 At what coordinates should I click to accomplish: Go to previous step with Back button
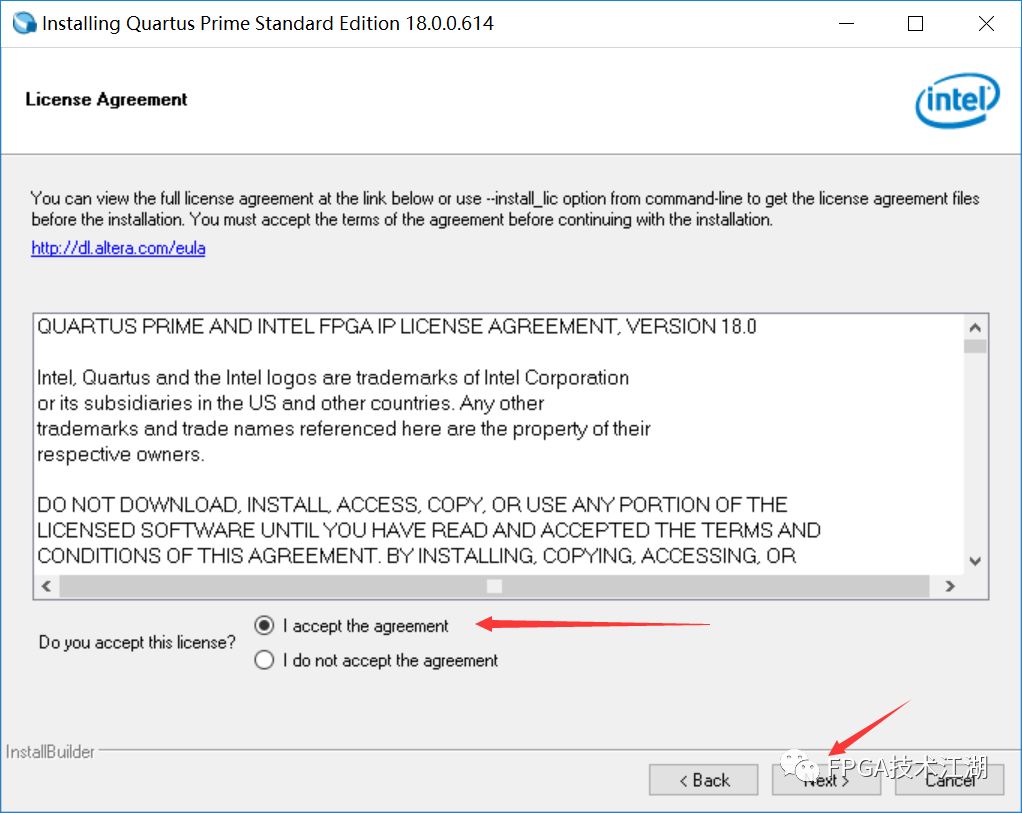coord(703,780)
